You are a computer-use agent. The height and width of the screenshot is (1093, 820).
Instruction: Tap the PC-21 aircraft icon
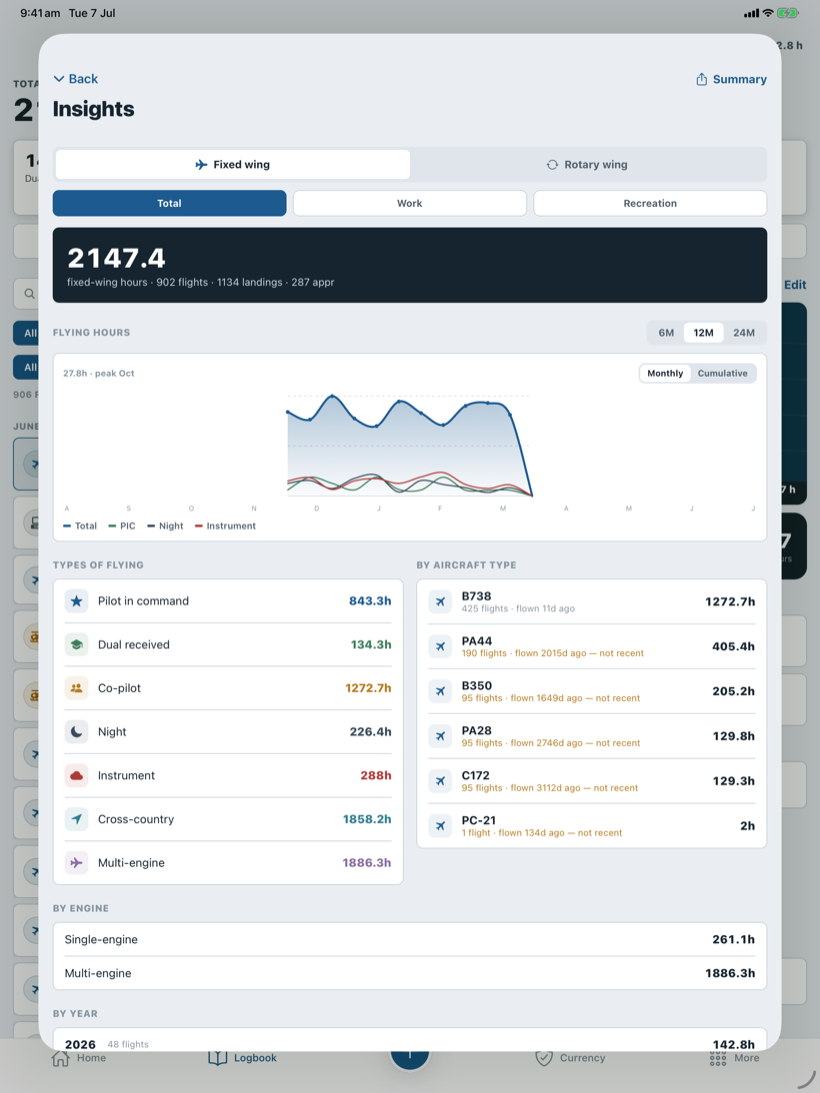(x=440, y=826)
